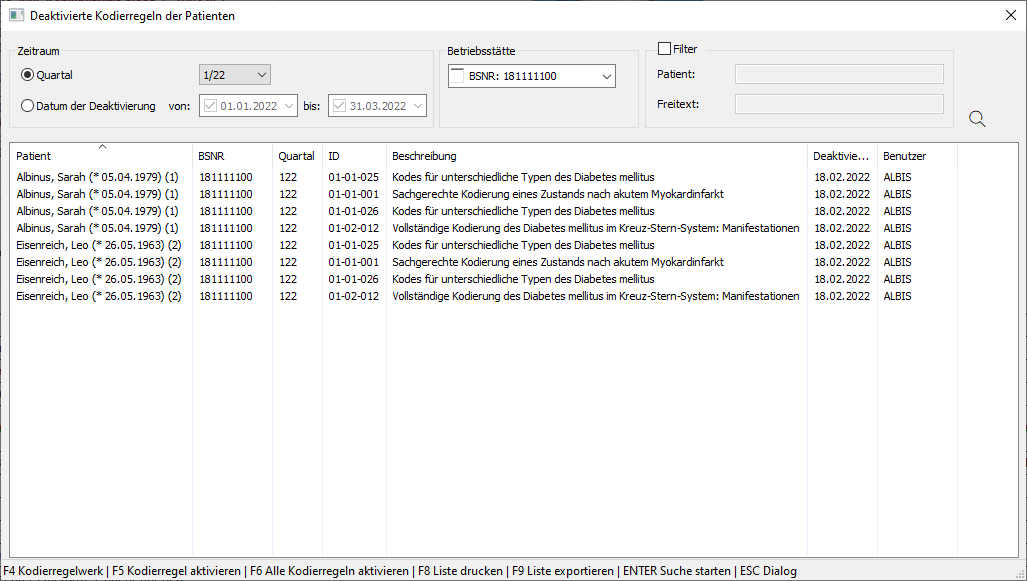Select first Albinus, Sarah row with ID 01-01-025
The image size is (1027, 581).
coord(483,177)
